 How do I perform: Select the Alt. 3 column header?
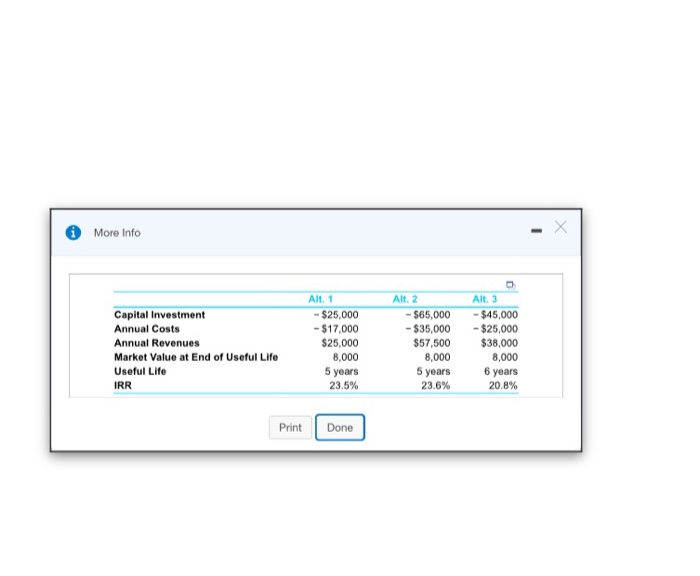(x=484, y=299)
